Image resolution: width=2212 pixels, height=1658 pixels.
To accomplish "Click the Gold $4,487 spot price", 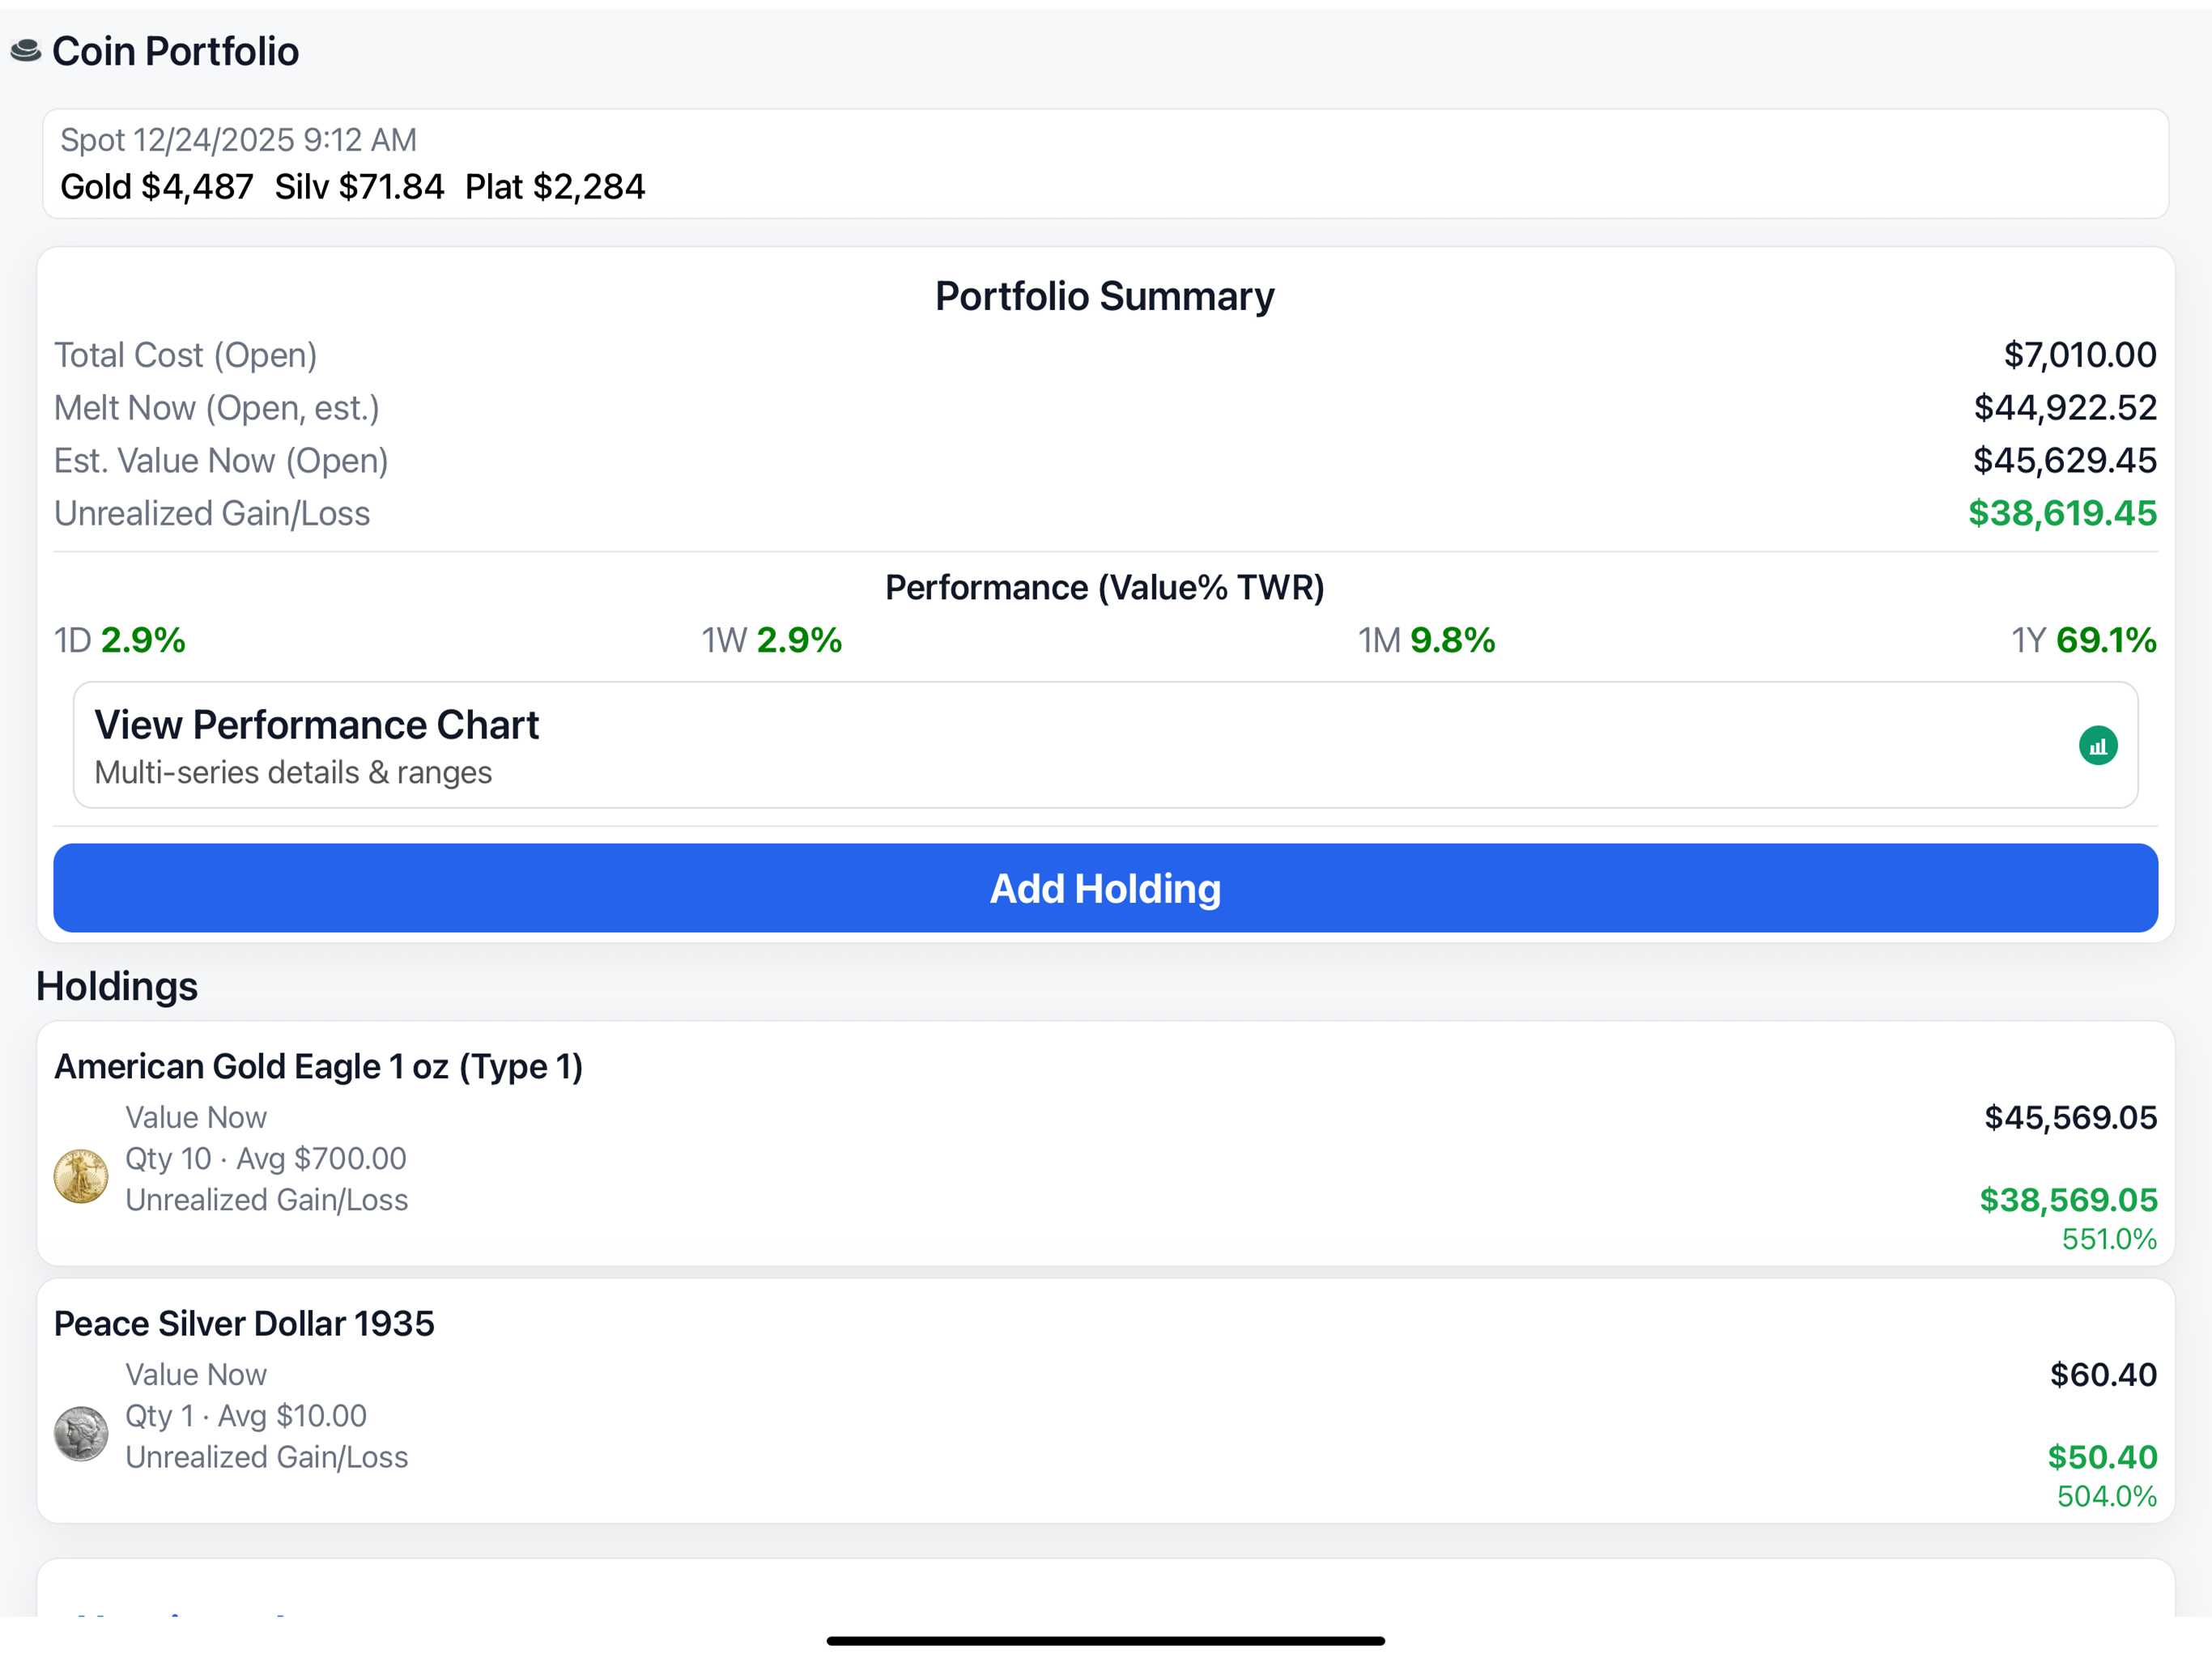I will pyautogui.click(x=157, y=187).
